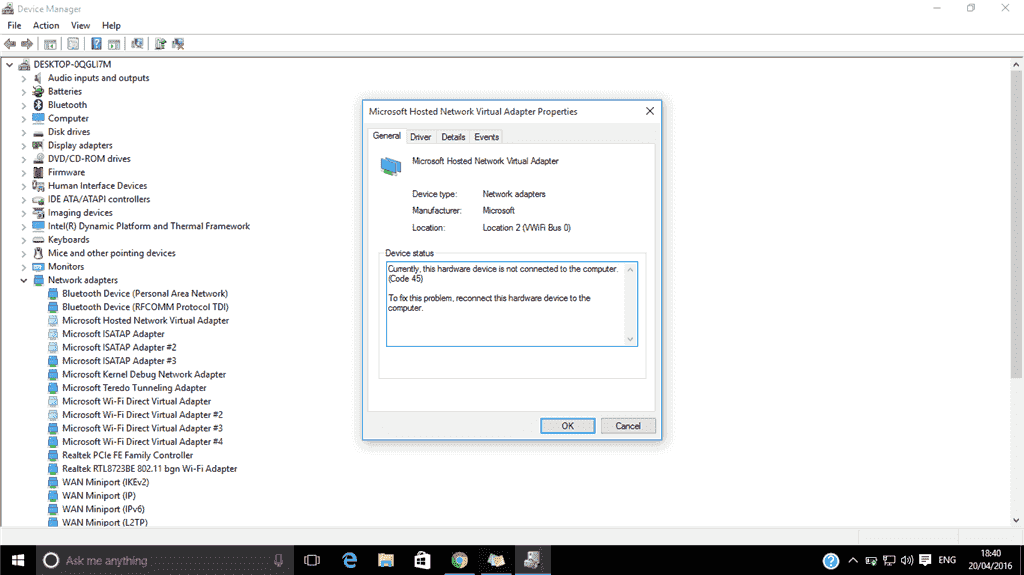
Task: Open the View menu
Action: pyautogui.click(x=80, y=25)
